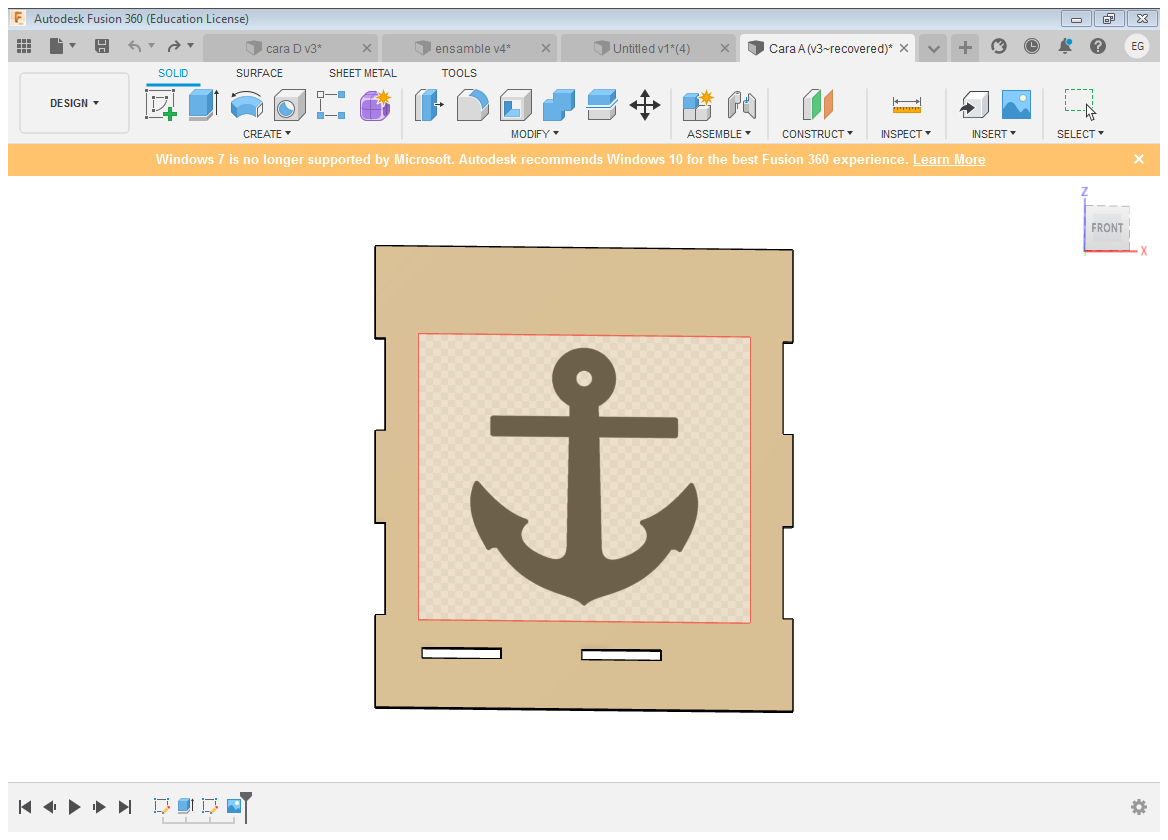The height and width of the screenshot is (840, 1168).
Task: Select the canvas feature in timeline
Action: pos(234,806)
